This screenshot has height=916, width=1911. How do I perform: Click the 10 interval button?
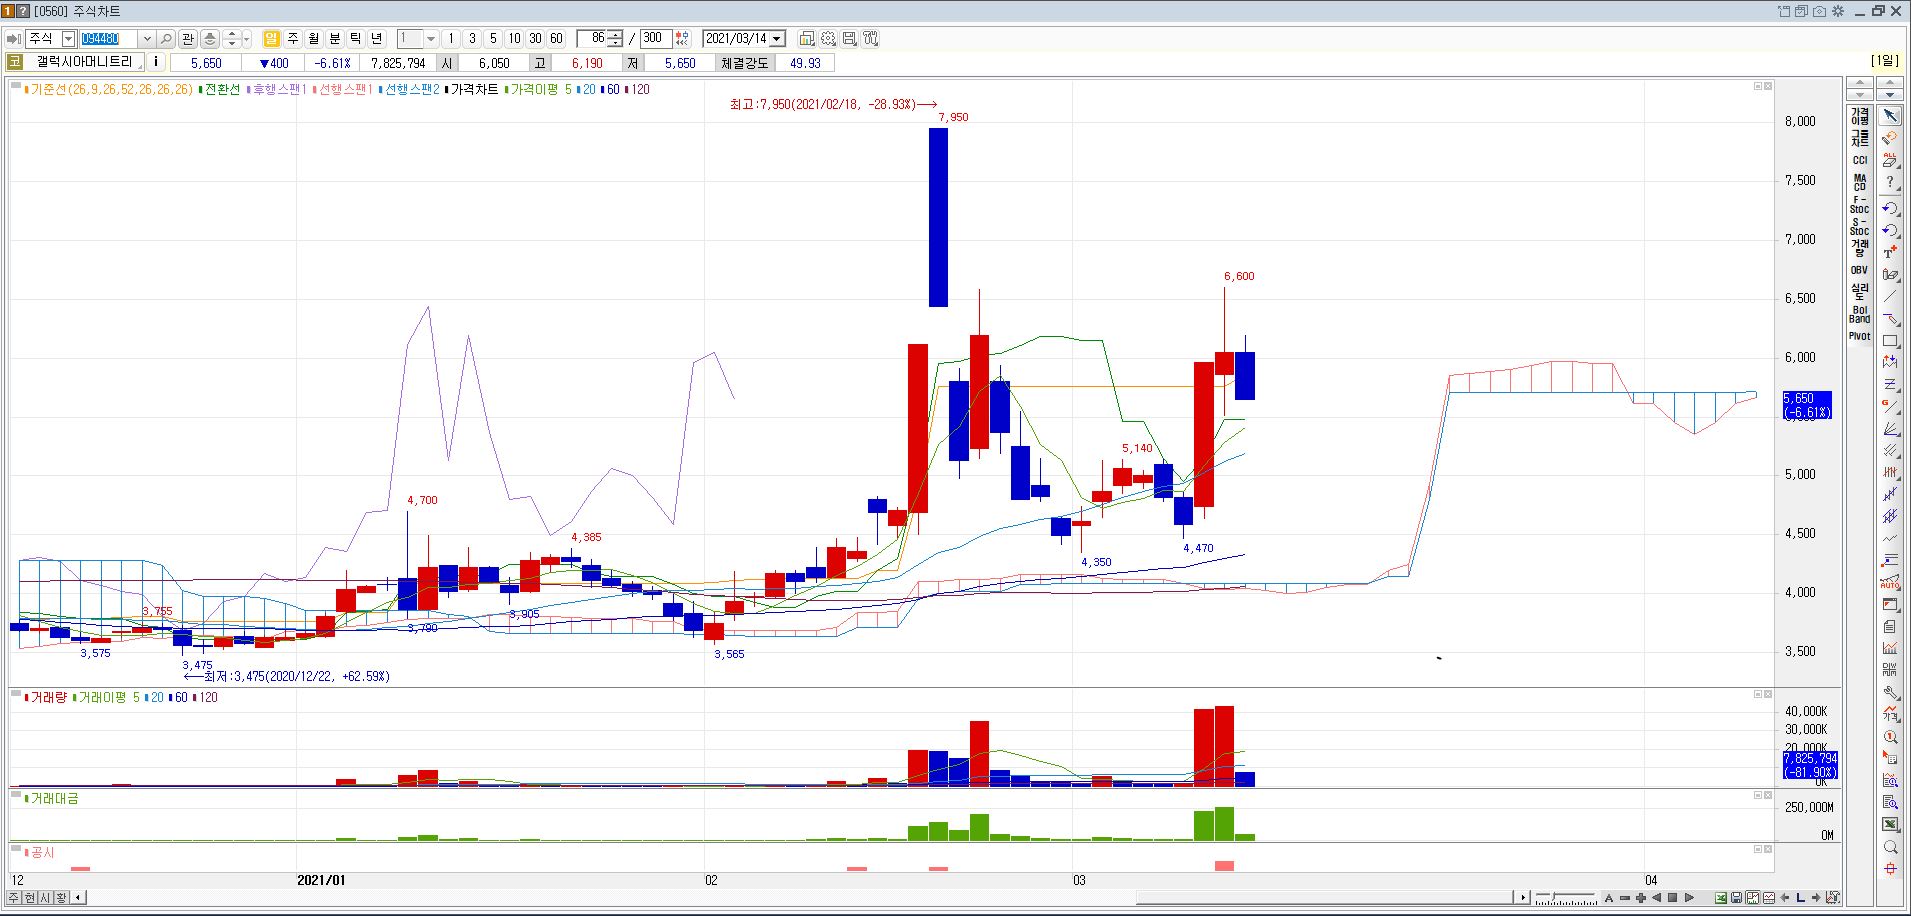click(x=514, y=39)
